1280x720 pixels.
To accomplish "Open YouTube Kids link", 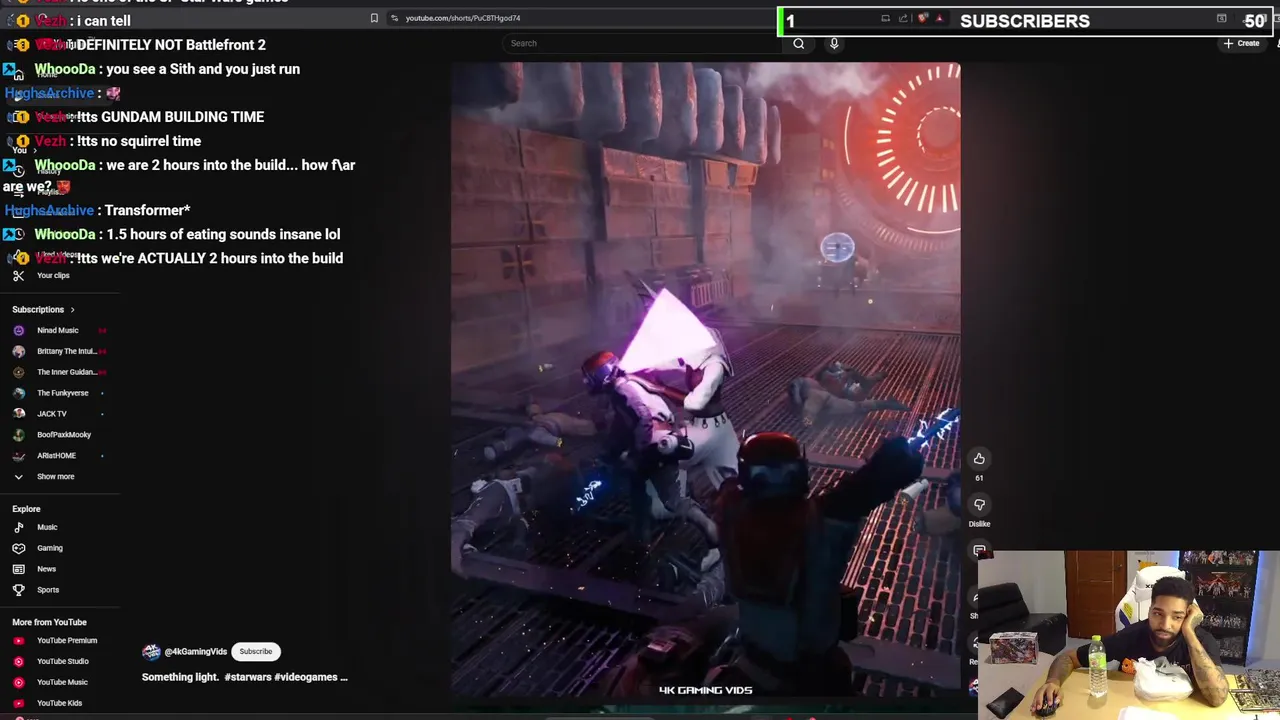I will (48, 703).
